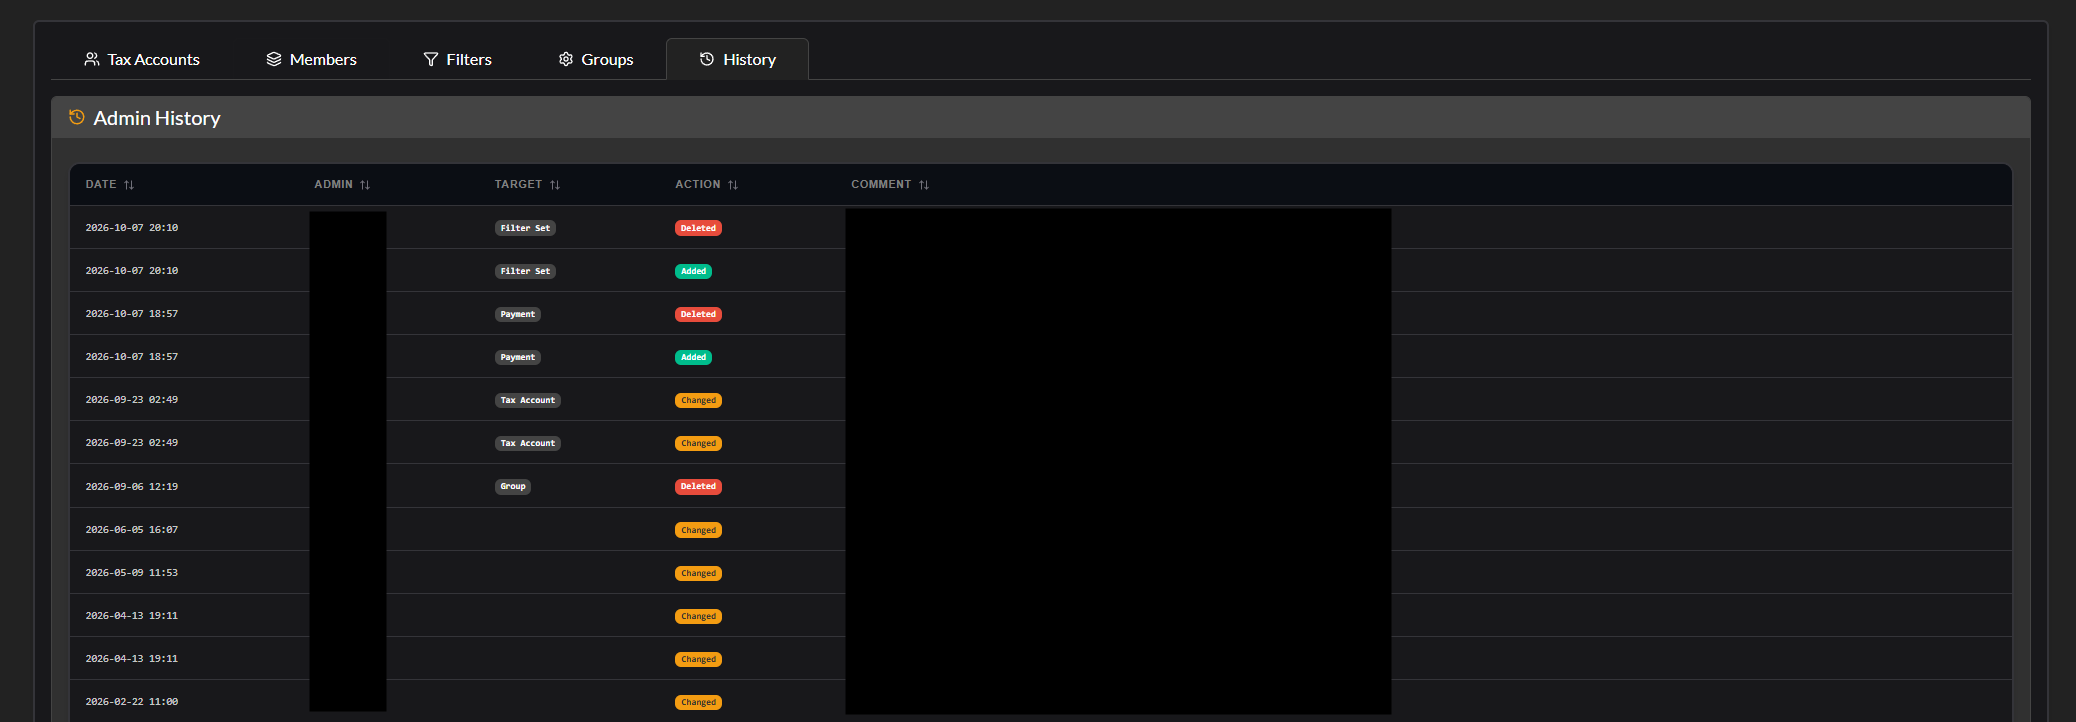Click the Groups gear icon
The height and width of the screenshot is (722, 2076).
click(x=566, y=59)
